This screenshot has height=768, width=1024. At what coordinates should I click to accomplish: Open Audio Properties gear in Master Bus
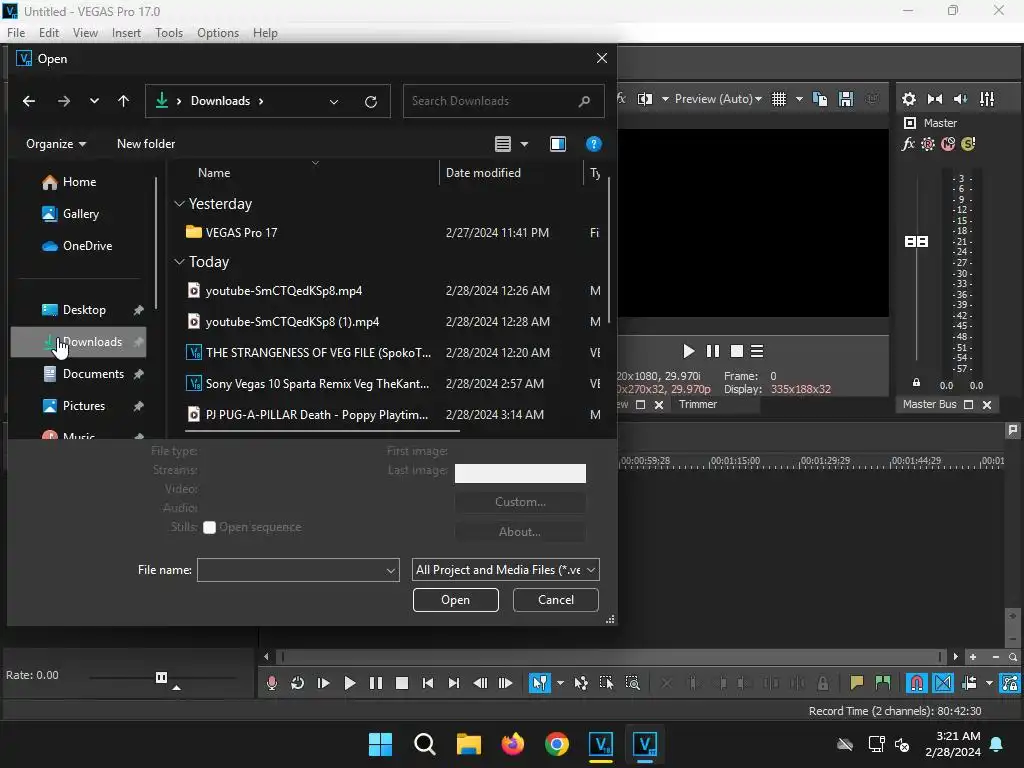(908, 99)
